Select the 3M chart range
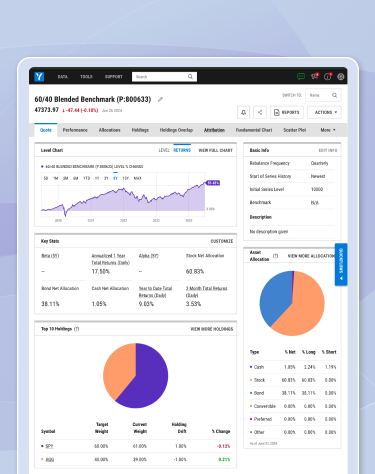Viewport: 375px width, 474px height. click(66, 178)
